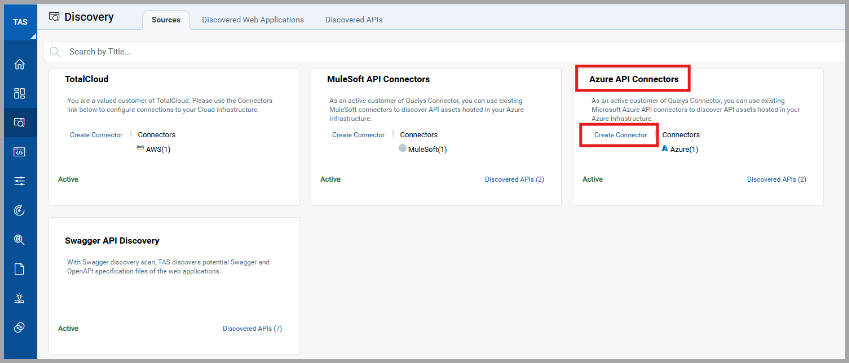Create Connector under MuleSoft API Connectors

[358, 135]
